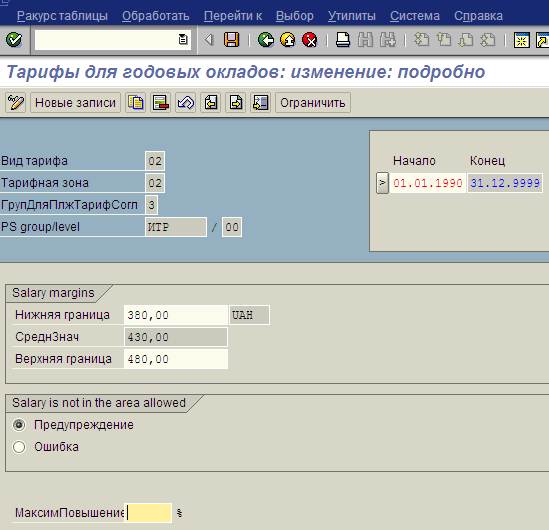
Task: Collapse the command field with the triangle arrow
Action: [x=209, y=40]
